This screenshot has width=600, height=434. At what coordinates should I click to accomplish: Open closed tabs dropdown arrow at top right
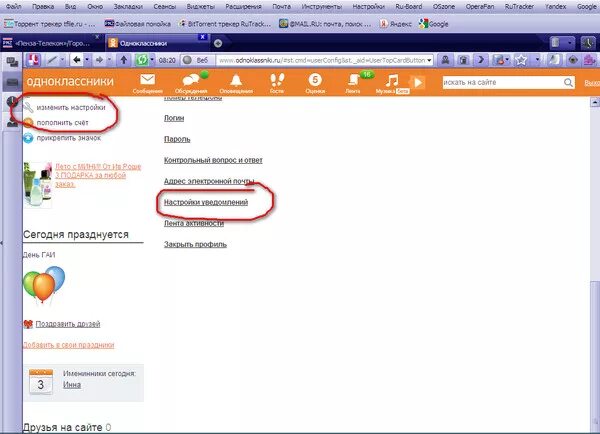tap(570, 42)
